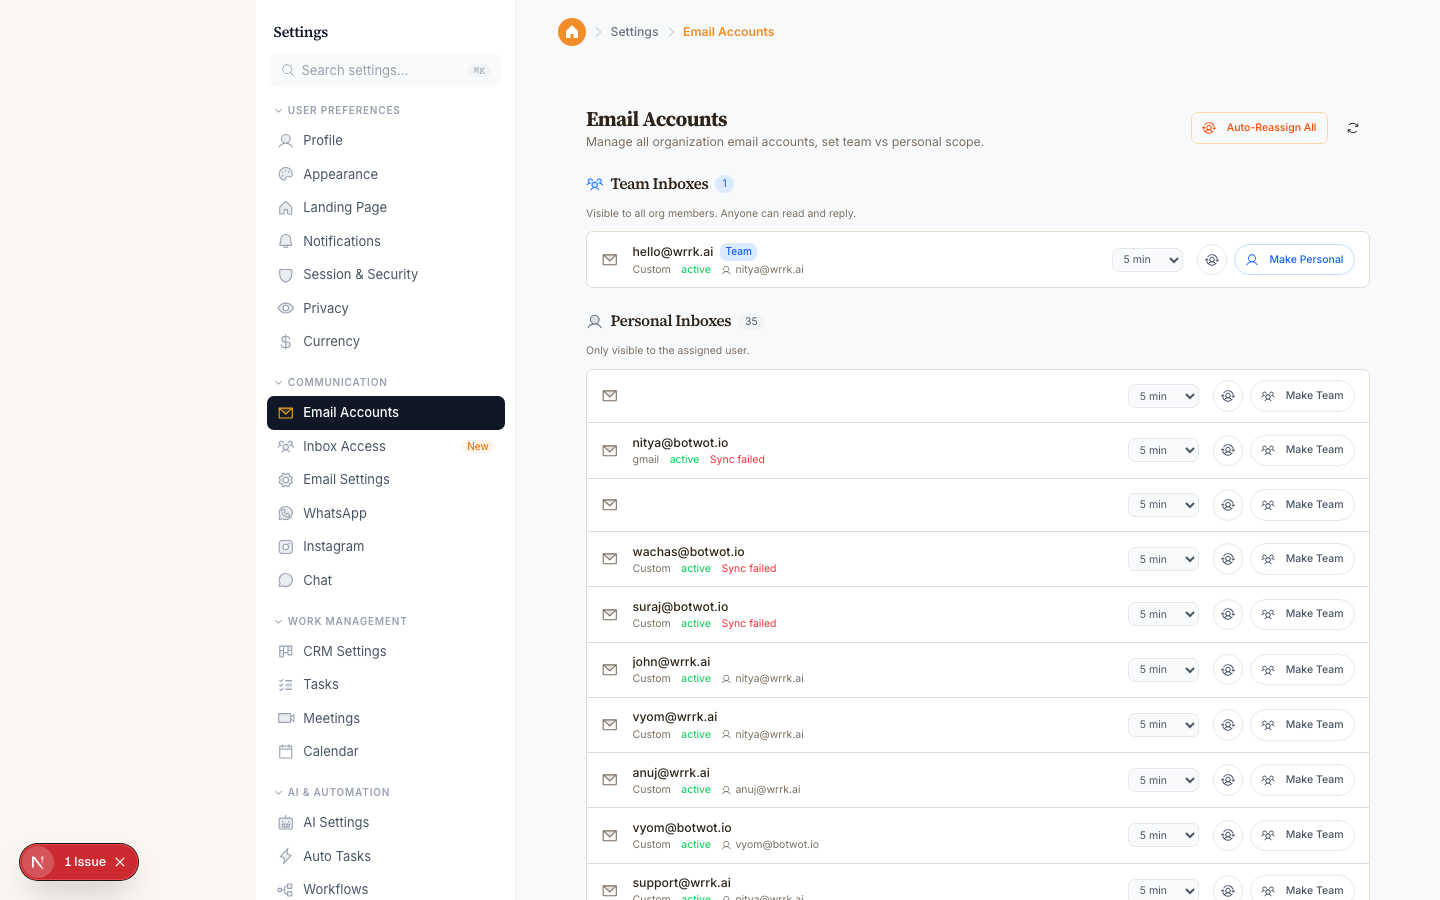This screenshot has height=900, width=1440.
Task: Click the refresh icon beside Auto-Reassign All
Action: (1352, 128)
